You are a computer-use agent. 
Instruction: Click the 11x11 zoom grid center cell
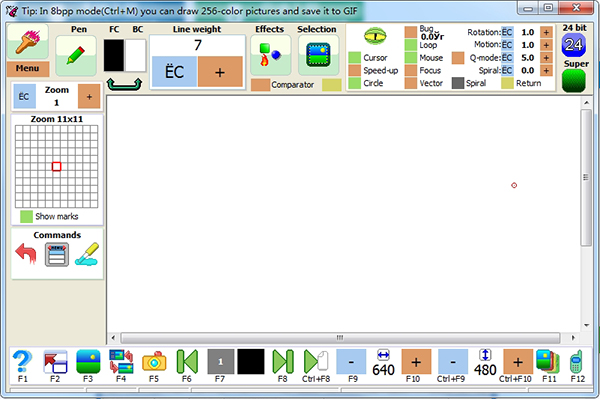coord(57,166)
